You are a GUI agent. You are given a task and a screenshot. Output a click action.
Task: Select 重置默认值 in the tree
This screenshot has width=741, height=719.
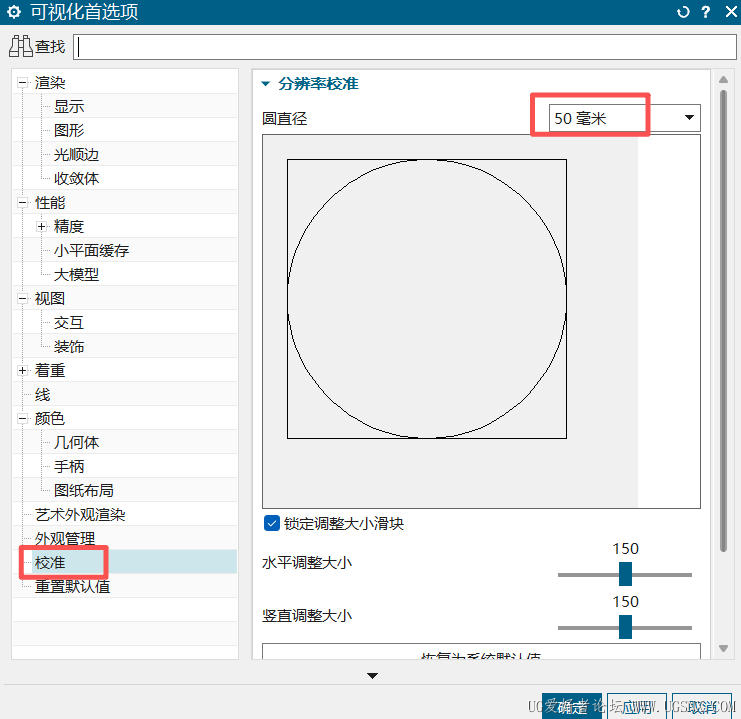pyautogui.click(x=72, y=587)
